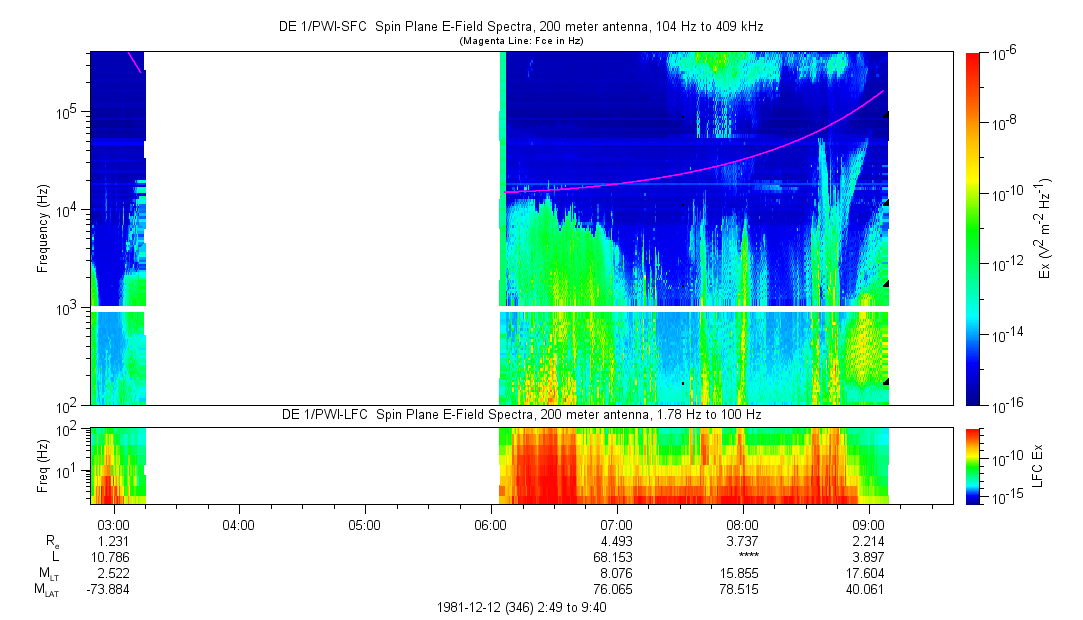Click the 'Freq (Hz)' lower panel axis label
This screenshot has height=620, width=1083.
(43, 464)
